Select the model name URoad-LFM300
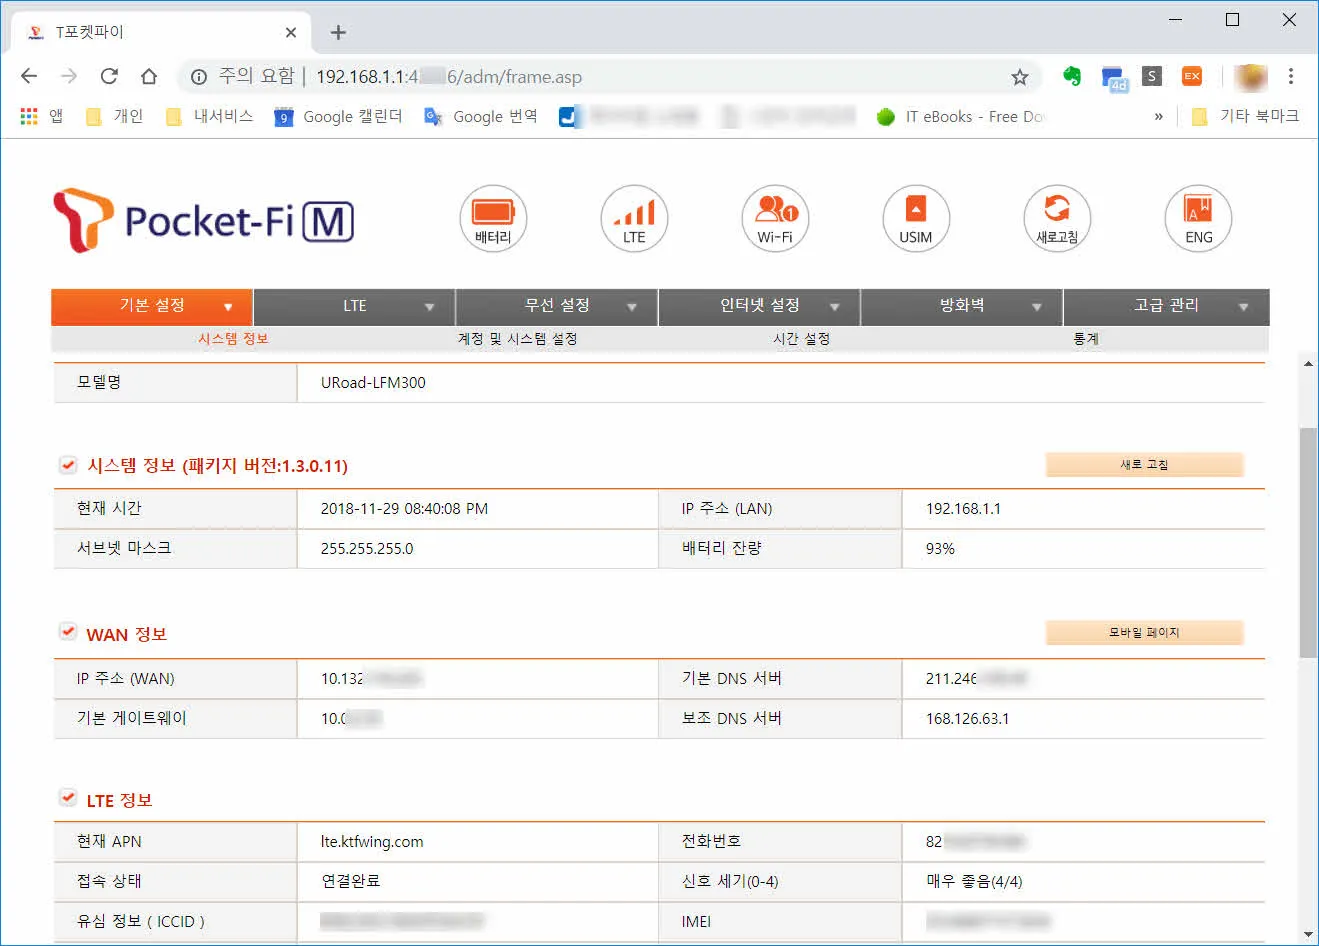Viewport: 1319px width, 946px height. coord(373,383)
